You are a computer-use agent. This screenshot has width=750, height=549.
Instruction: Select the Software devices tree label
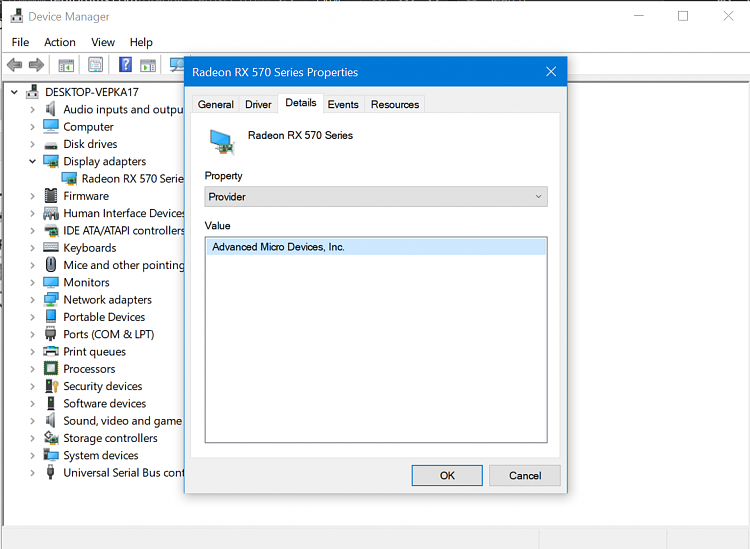click(x=105, y=403)
